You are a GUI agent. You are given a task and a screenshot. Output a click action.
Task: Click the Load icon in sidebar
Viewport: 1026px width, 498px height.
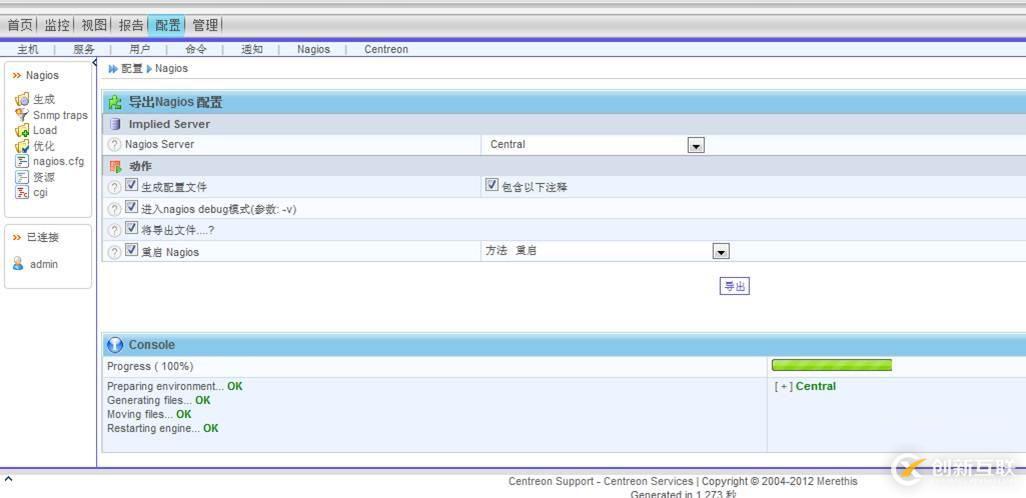click(22, 130)
